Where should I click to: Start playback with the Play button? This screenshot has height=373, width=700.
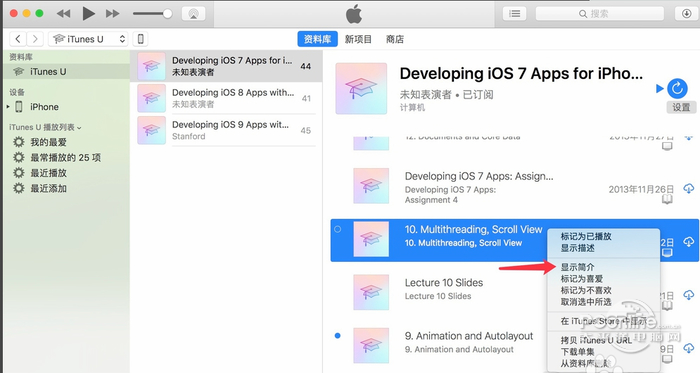point(88,14)
